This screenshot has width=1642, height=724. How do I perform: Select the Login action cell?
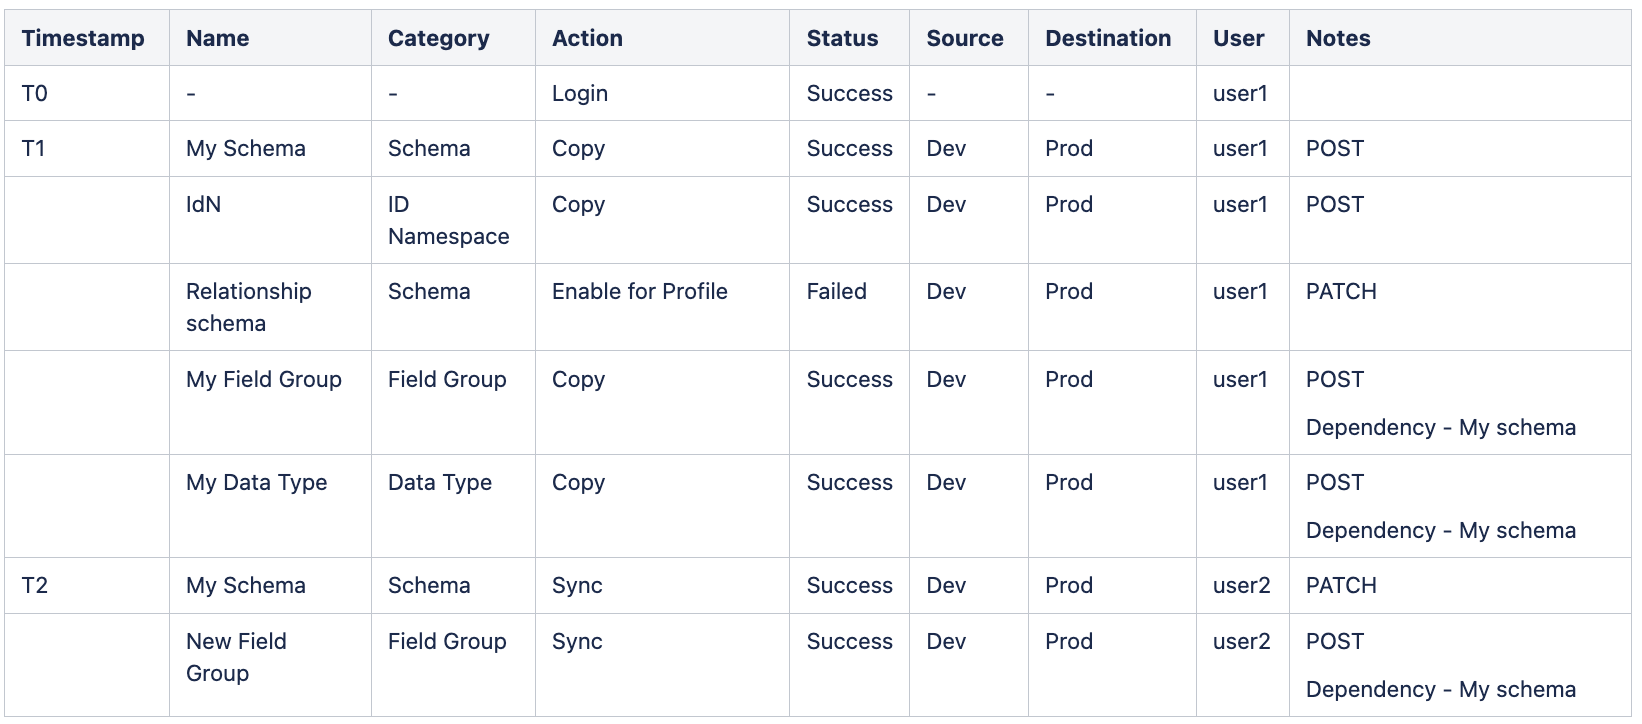click(x=580, y=93)
